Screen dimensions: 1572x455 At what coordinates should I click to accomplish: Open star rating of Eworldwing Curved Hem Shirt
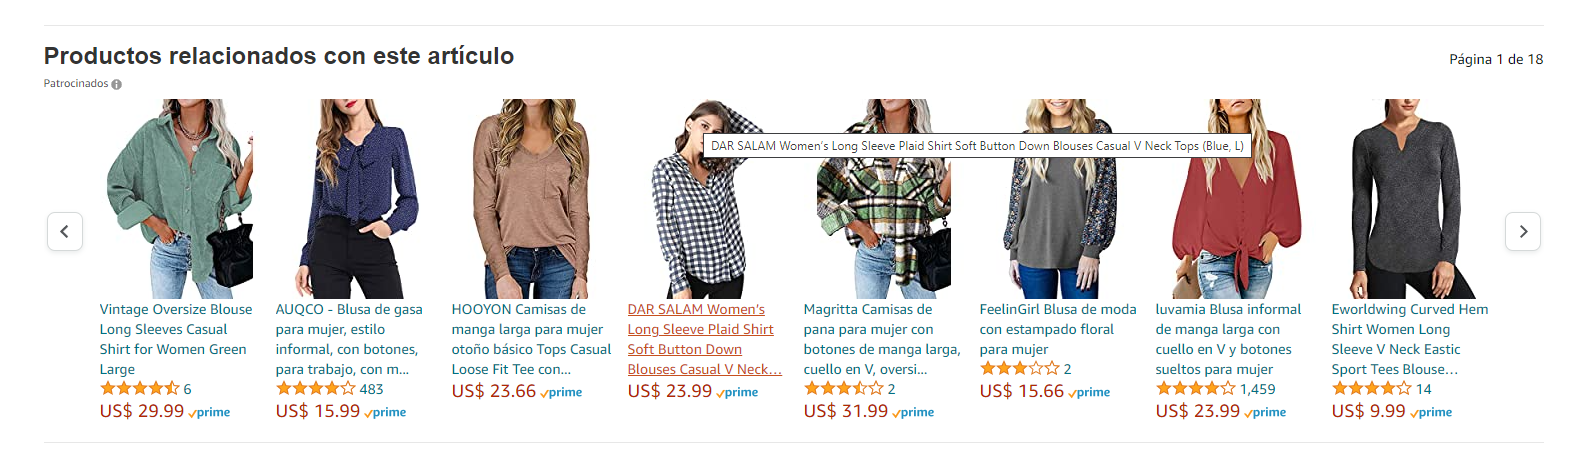pyautogui.click(x=1371, y=389)
